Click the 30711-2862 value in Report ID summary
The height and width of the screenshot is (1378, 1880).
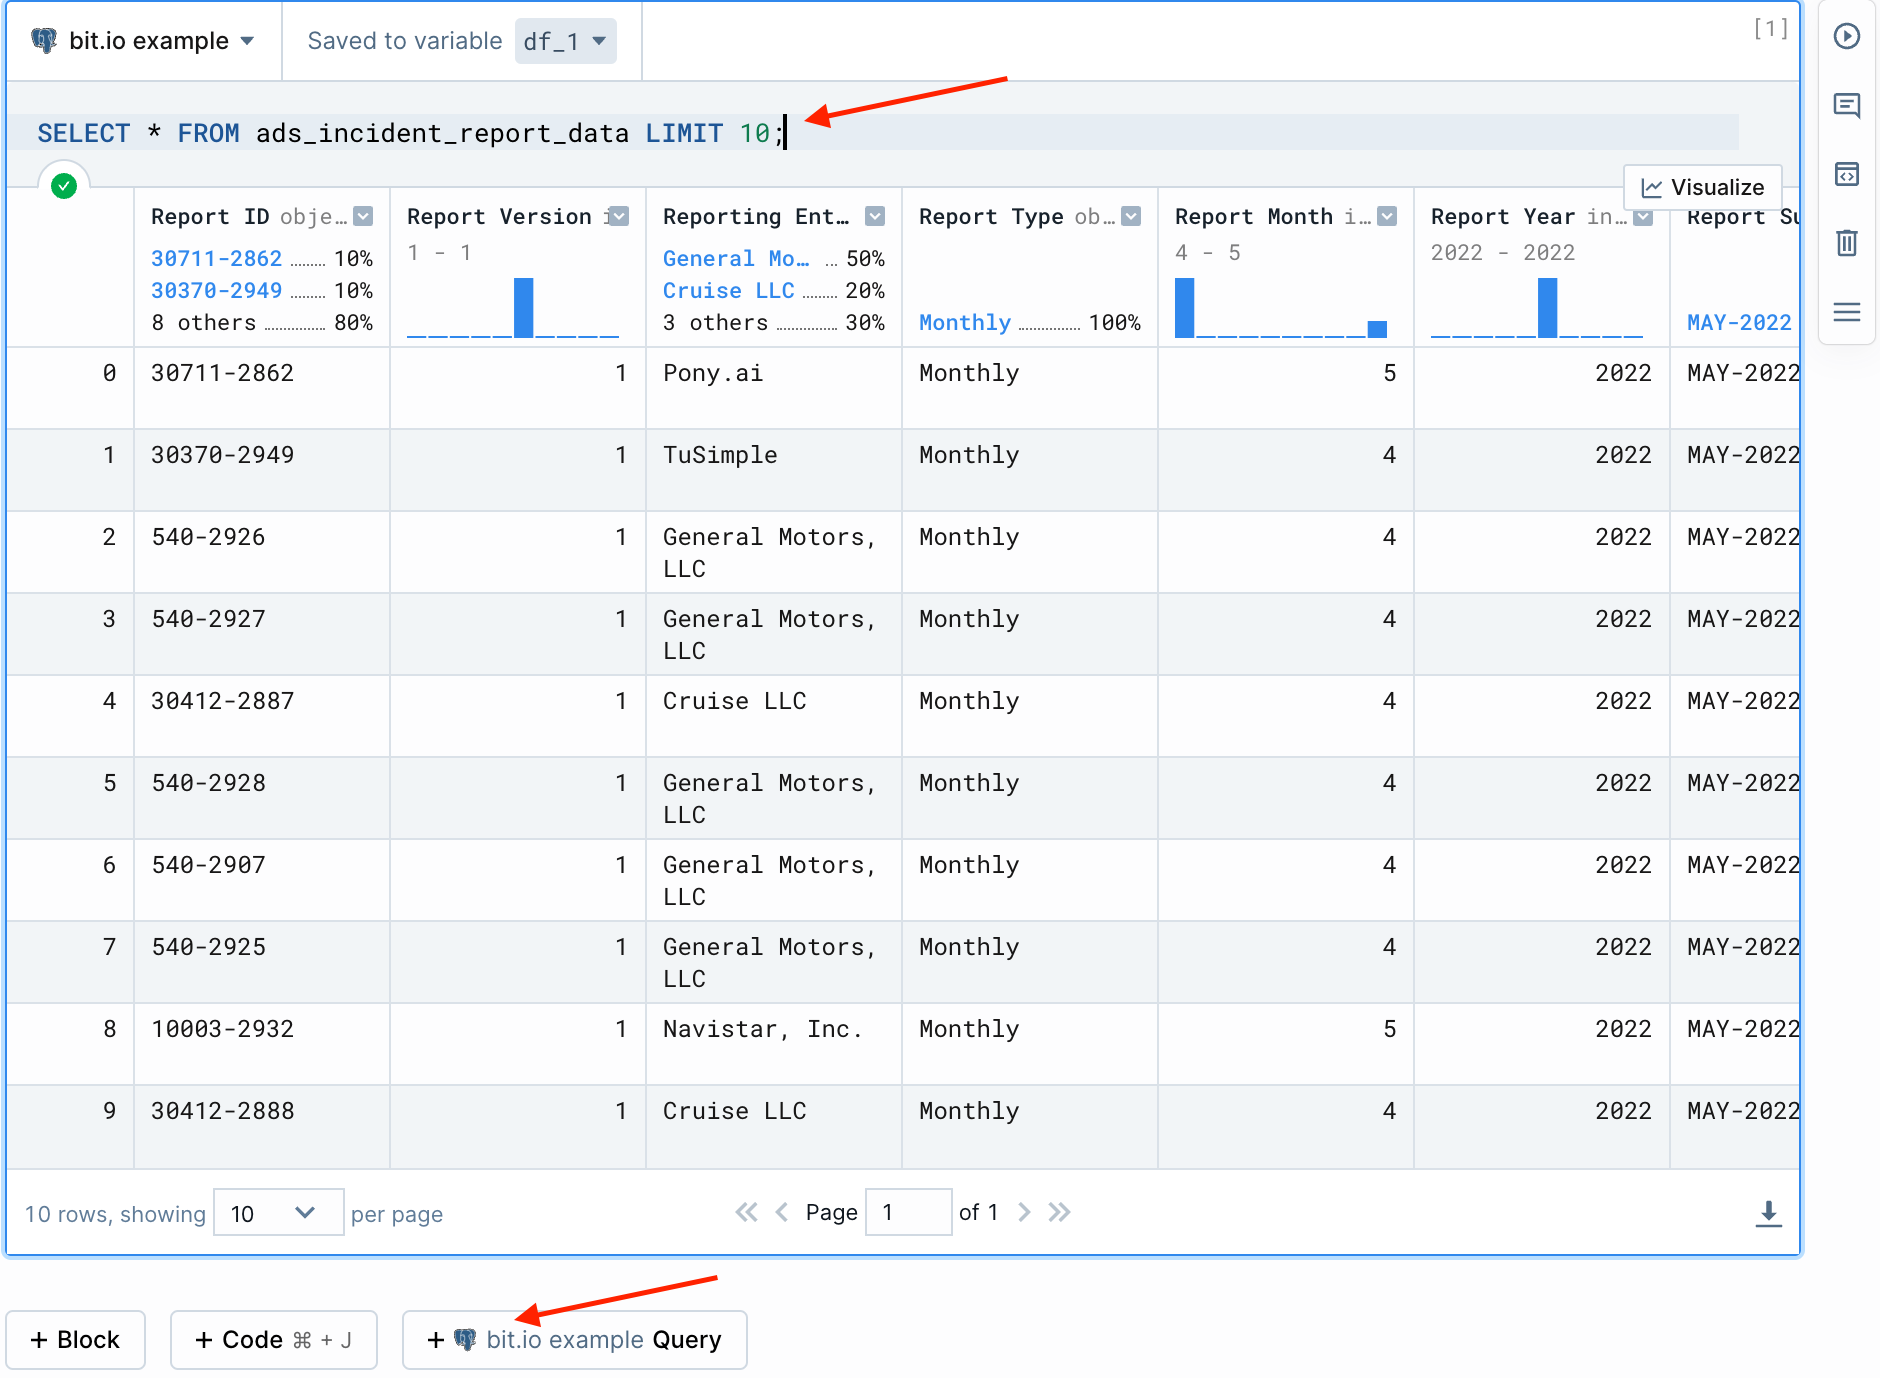(x=216, y=258)
